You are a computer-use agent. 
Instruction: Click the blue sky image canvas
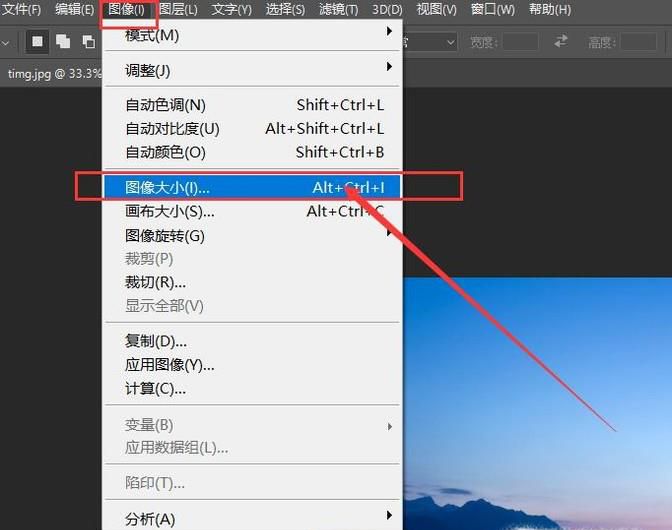tap(537, 403)
